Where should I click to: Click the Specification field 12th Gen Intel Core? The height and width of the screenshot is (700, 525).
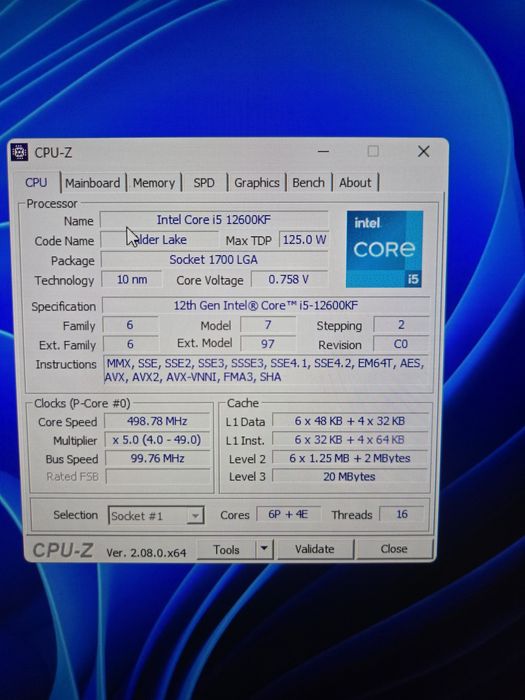pos(266,305)
